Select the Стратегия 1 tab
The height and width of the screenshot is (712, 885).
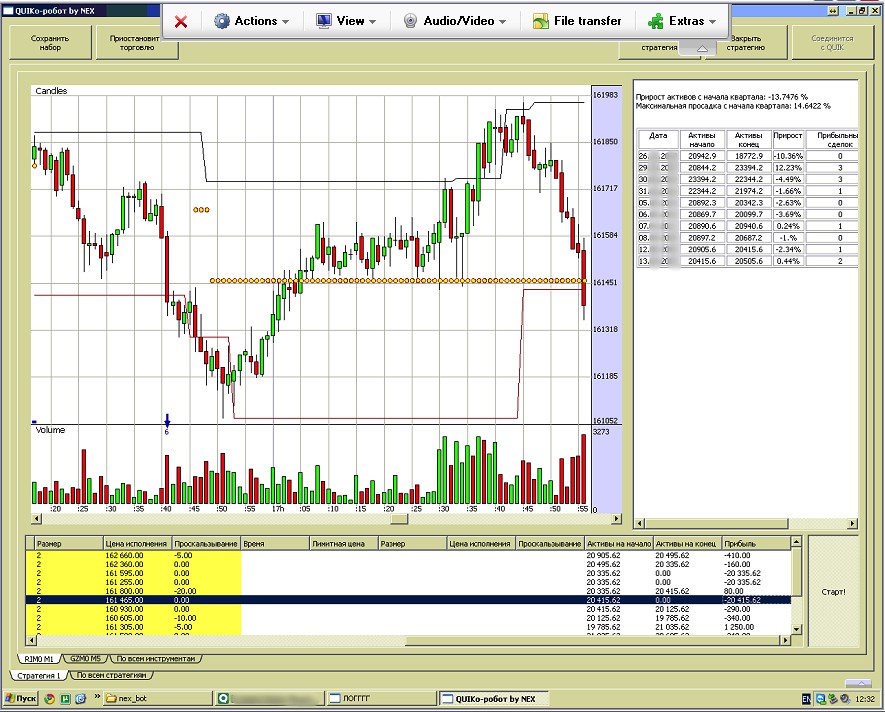(38, 675)
